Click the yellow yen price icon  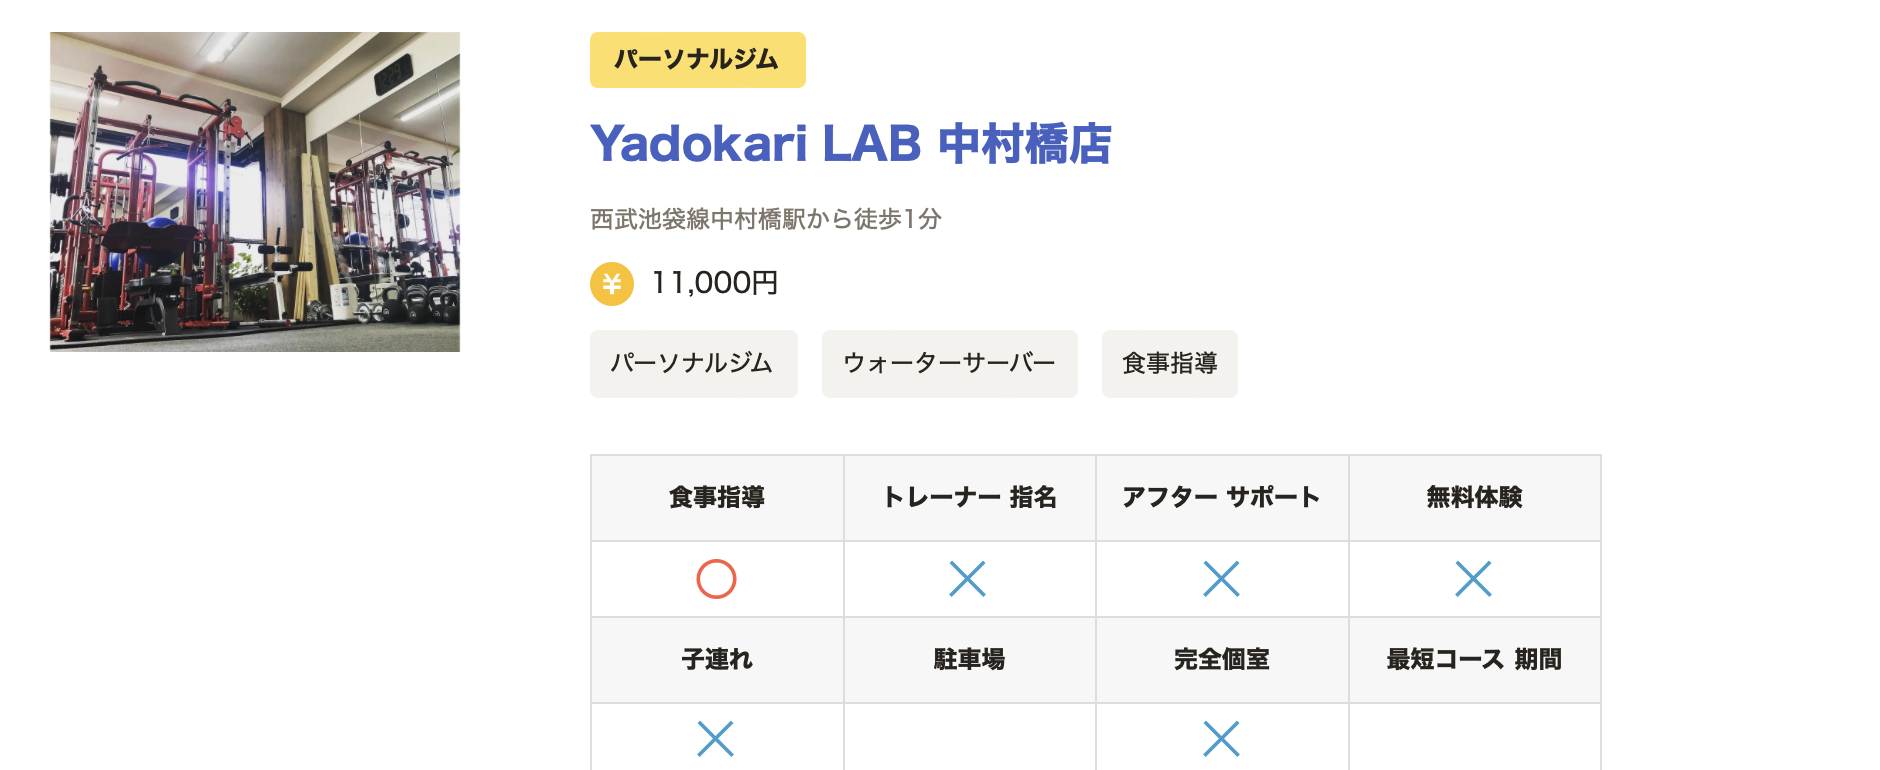click(612, 284)
